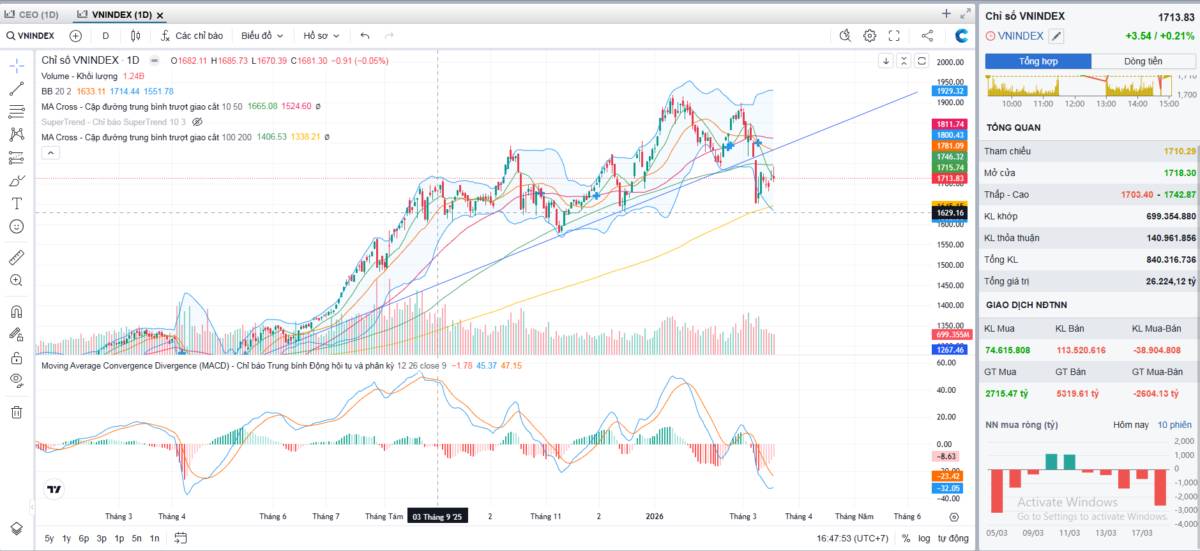Click the time axis settings target icon

[954, 517]
